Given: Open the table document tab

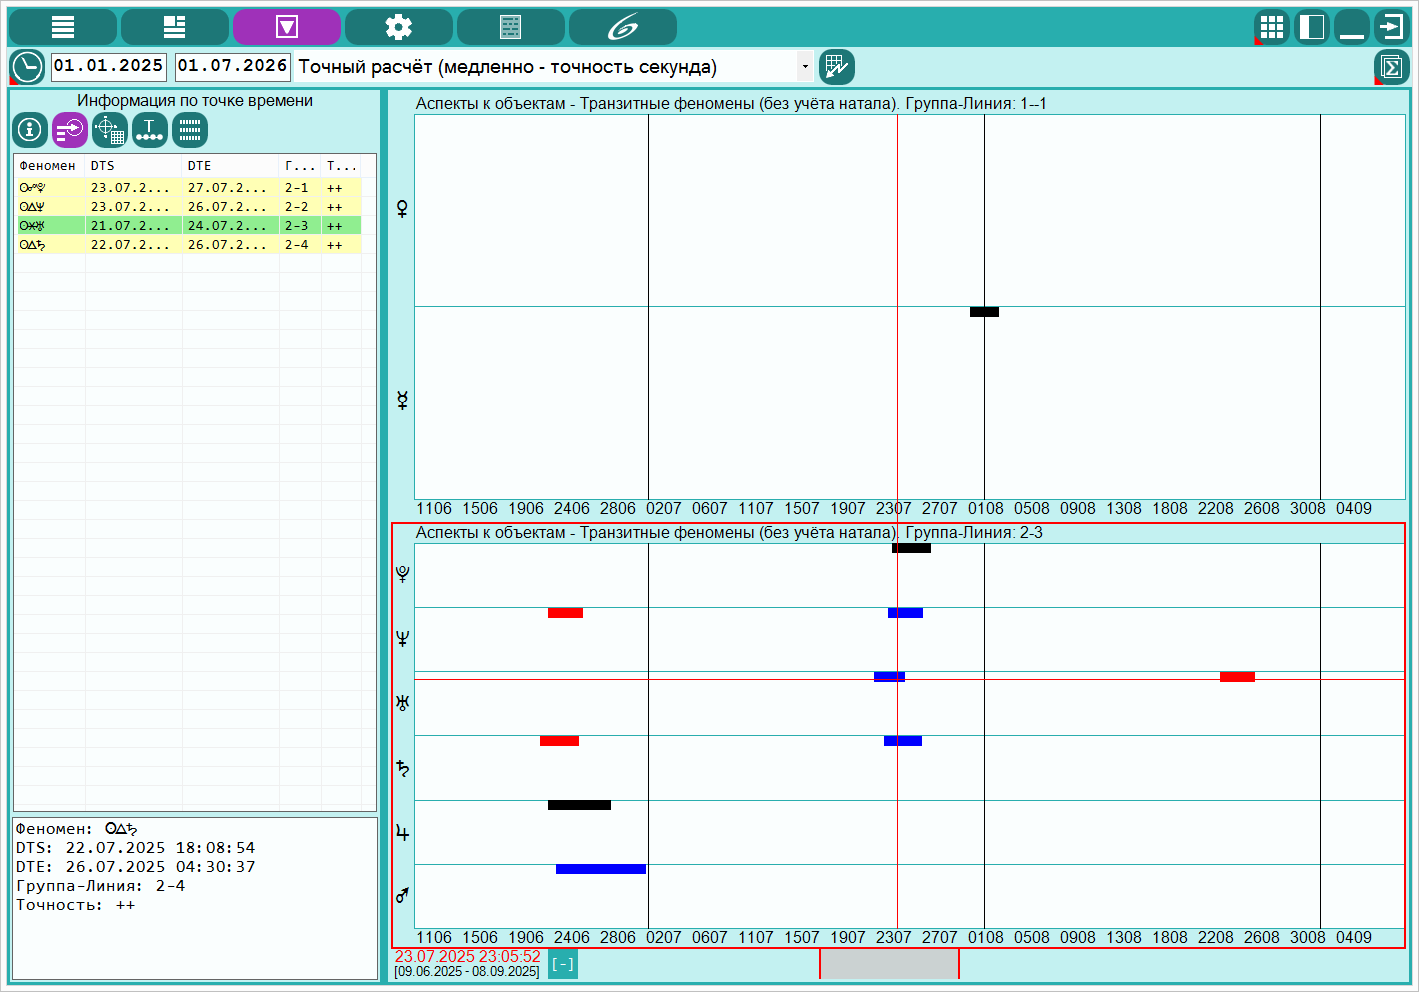Looking at the screenshot, I should [x=511, y=27].
